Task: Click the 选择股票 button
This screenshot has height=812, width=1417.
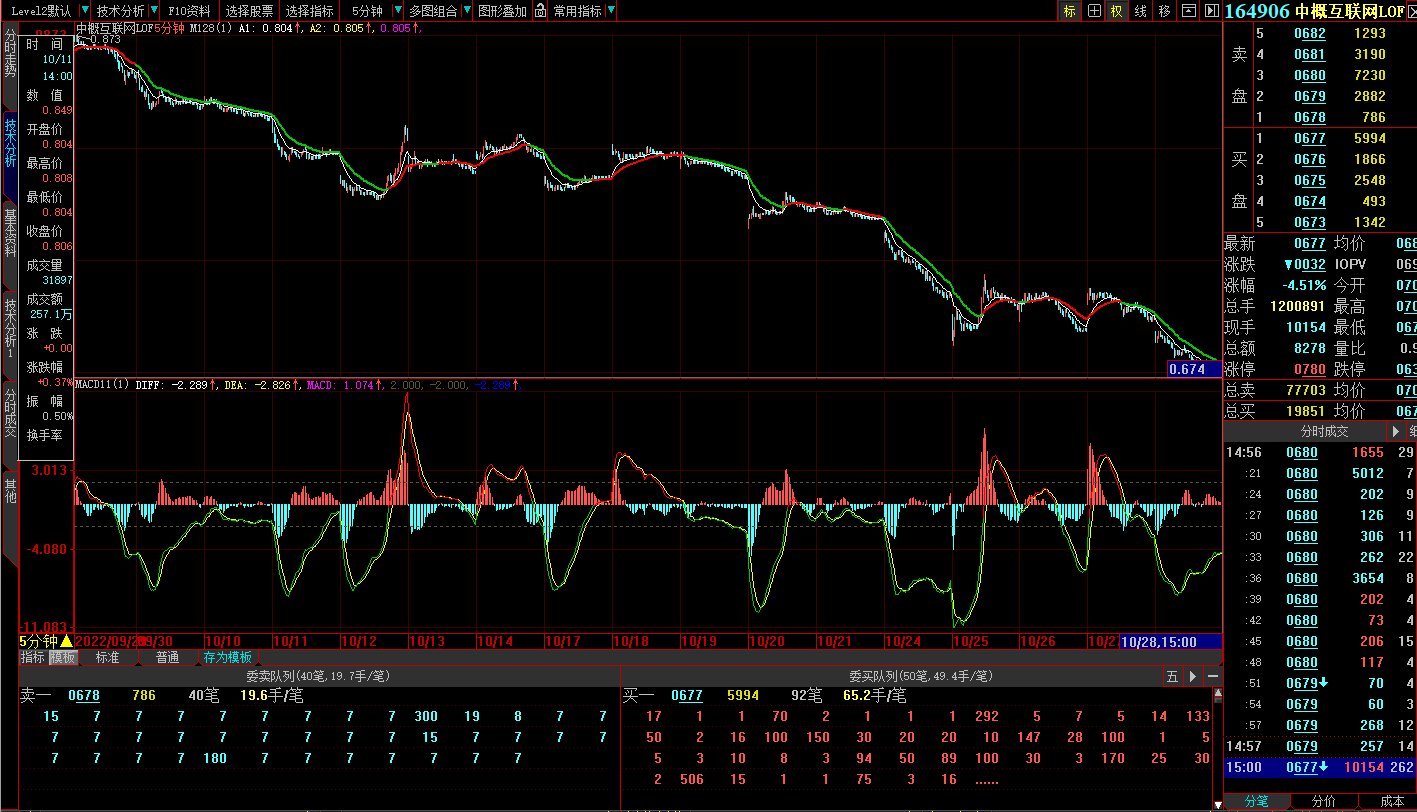Action: click(249, 11)
